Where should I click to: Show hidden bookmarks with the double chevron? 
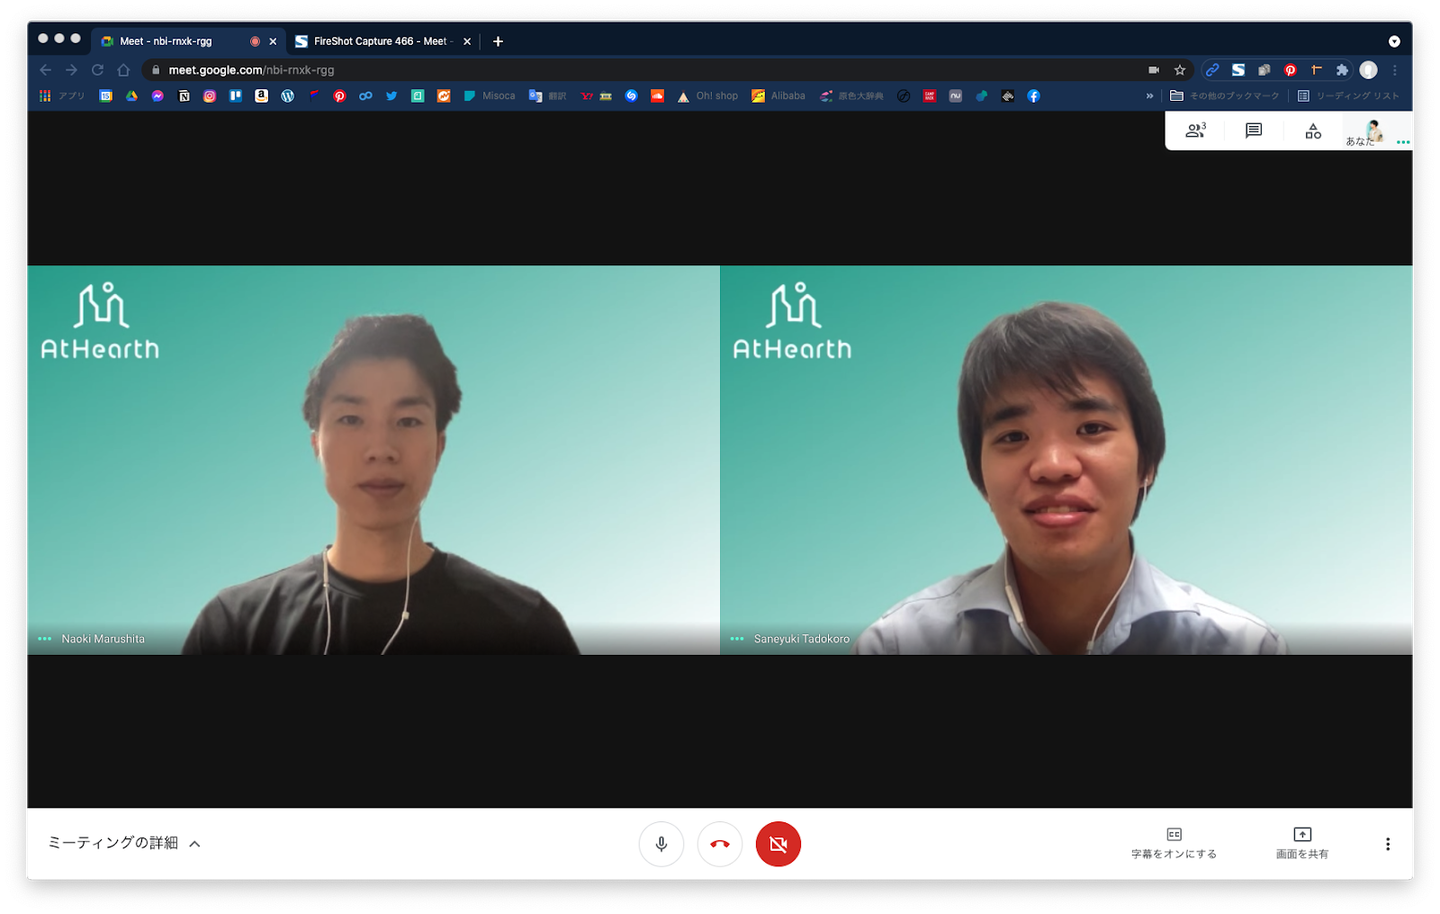[1150, 96]
